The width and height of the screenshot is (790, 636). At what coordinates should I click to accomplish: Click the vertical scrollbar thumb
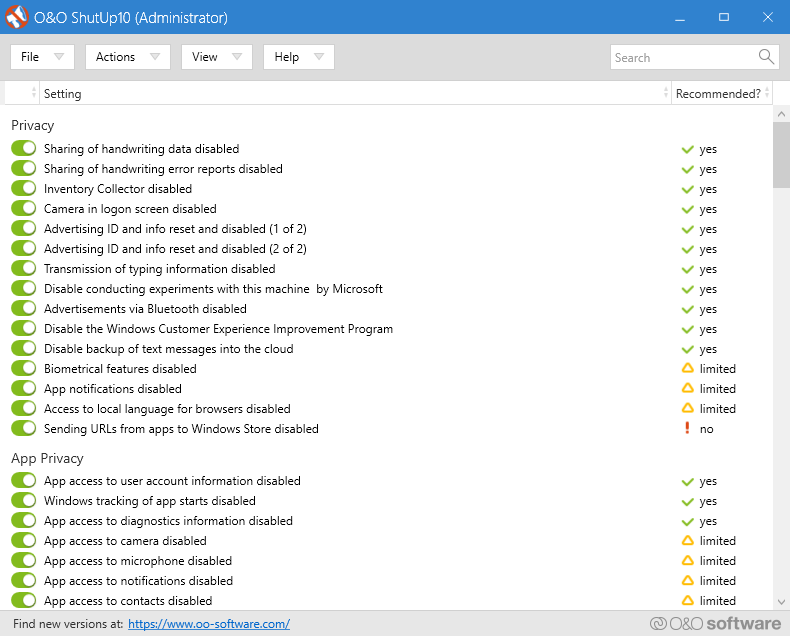tap(781, 155)
